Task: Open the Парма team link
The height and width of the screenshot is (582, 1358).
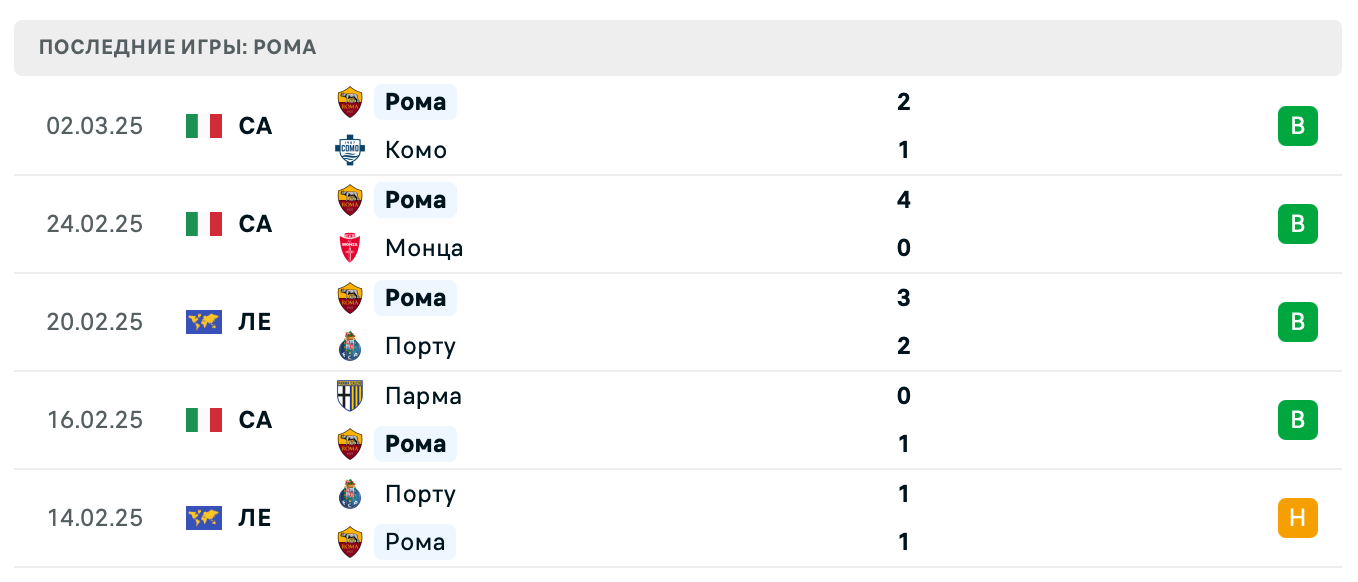Action: tap(423, 396)
